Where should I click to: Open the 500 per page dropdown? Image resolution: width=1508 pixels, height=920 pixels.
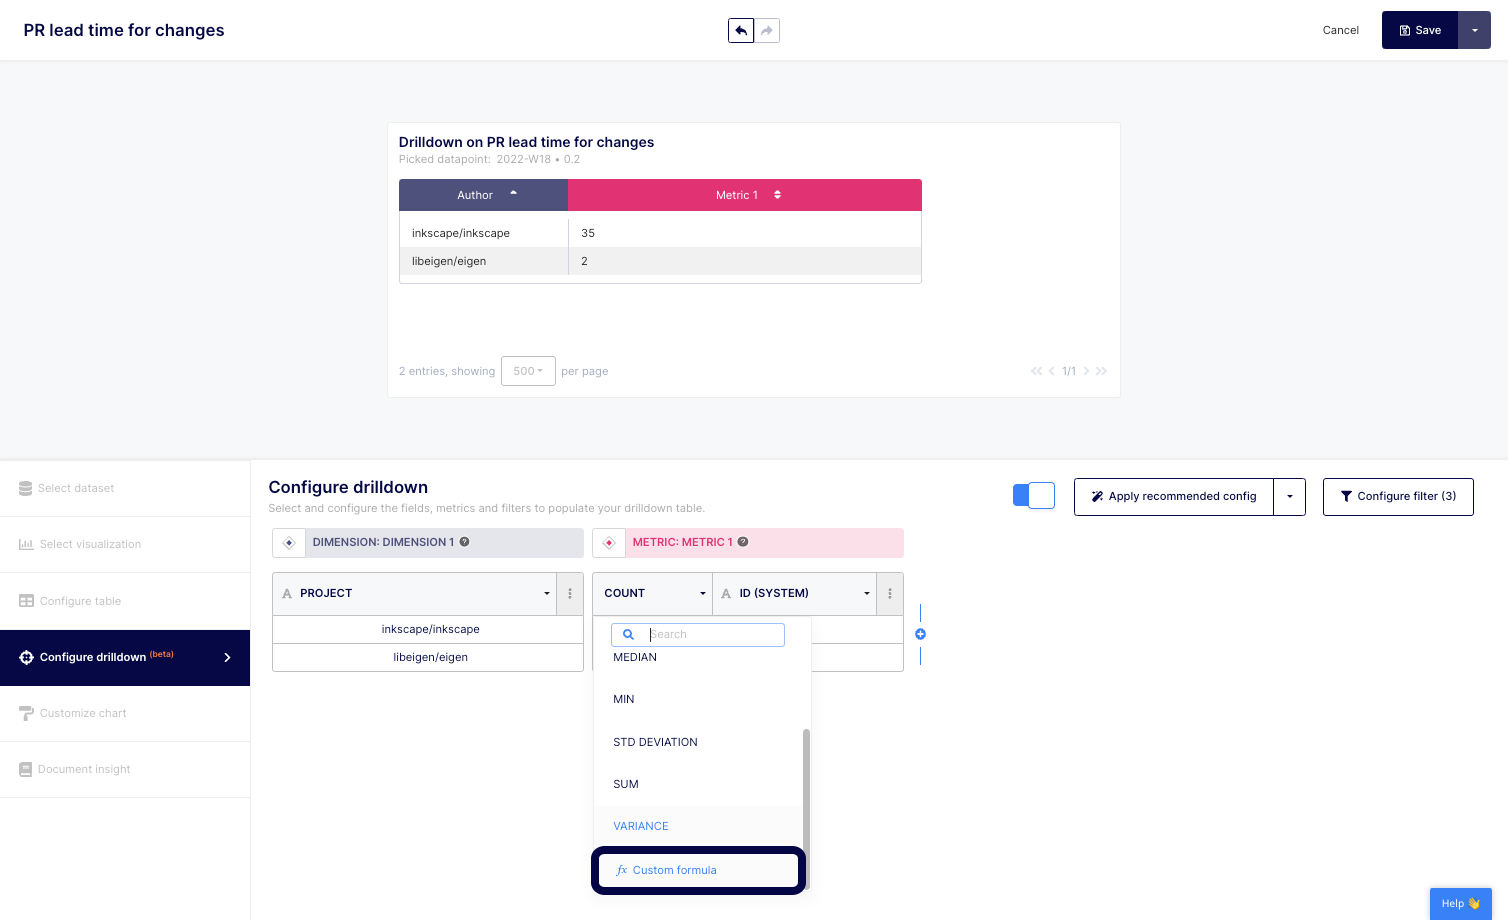point(528,371)
